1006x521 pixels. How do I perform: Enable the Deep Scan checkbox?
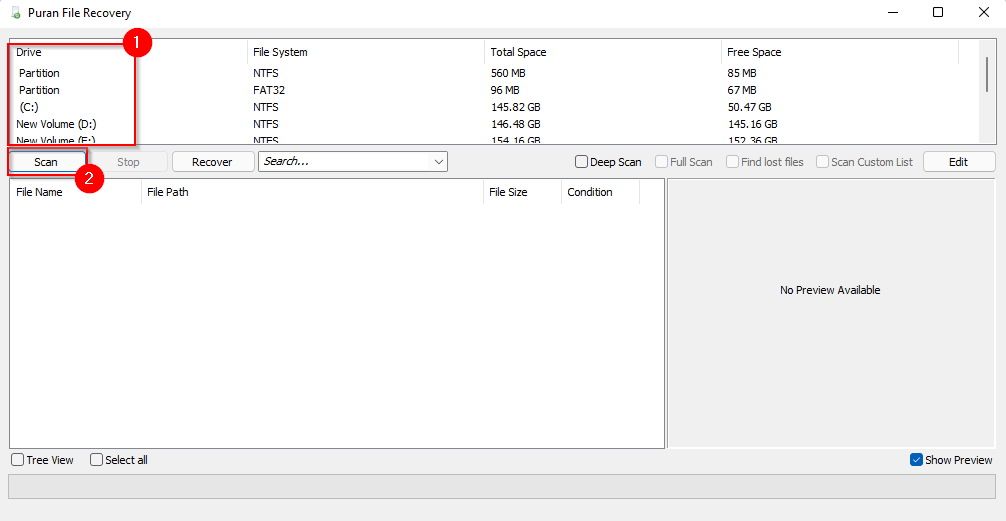click(x=582, y=162)
